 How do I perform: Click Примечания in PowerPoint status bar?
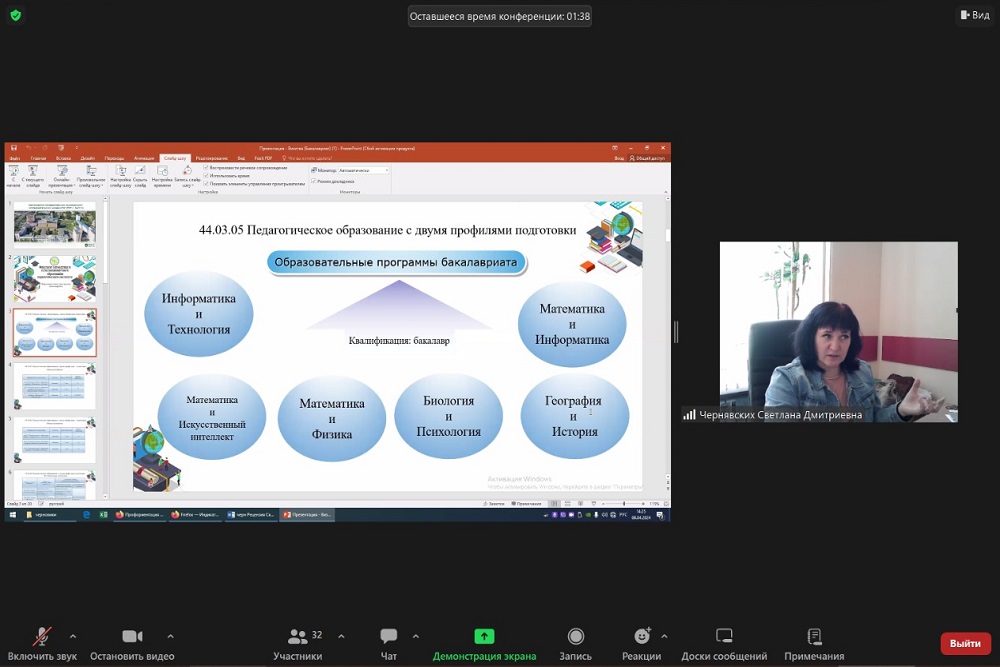point(526,503)
